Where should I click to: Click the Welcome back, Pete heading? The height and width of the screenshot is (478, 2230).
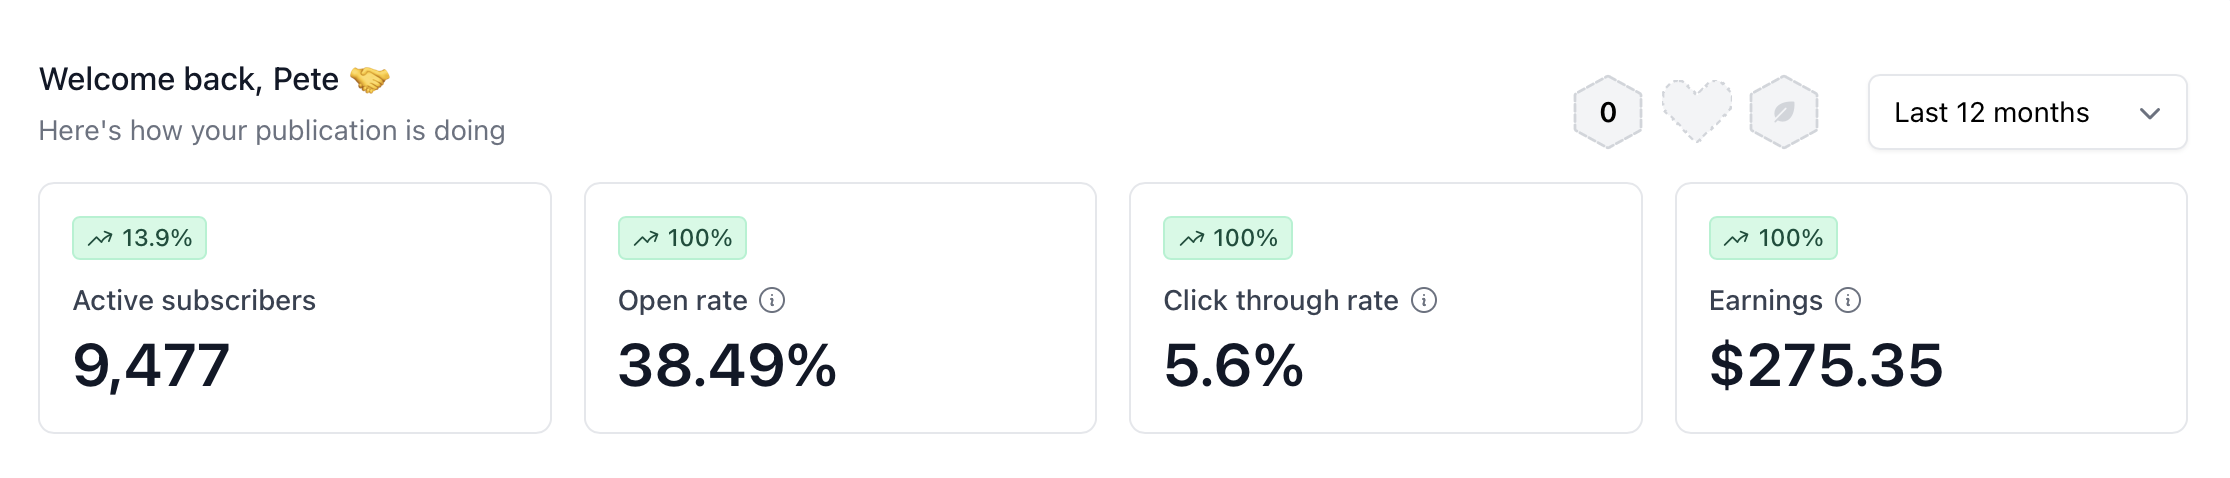point(189,79)
